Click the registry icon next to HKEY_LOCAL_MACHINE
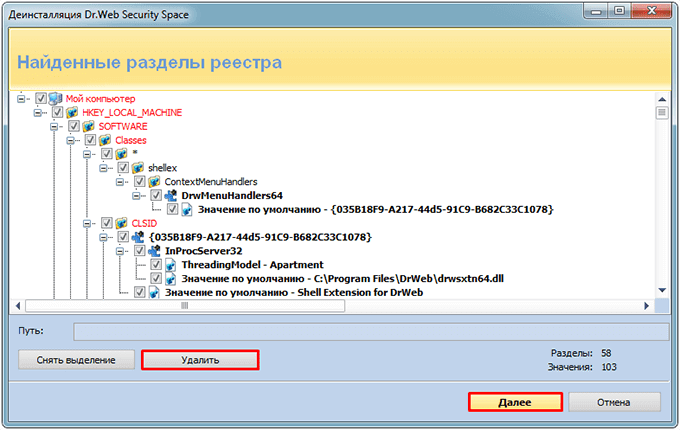 (x=72, y=112)
